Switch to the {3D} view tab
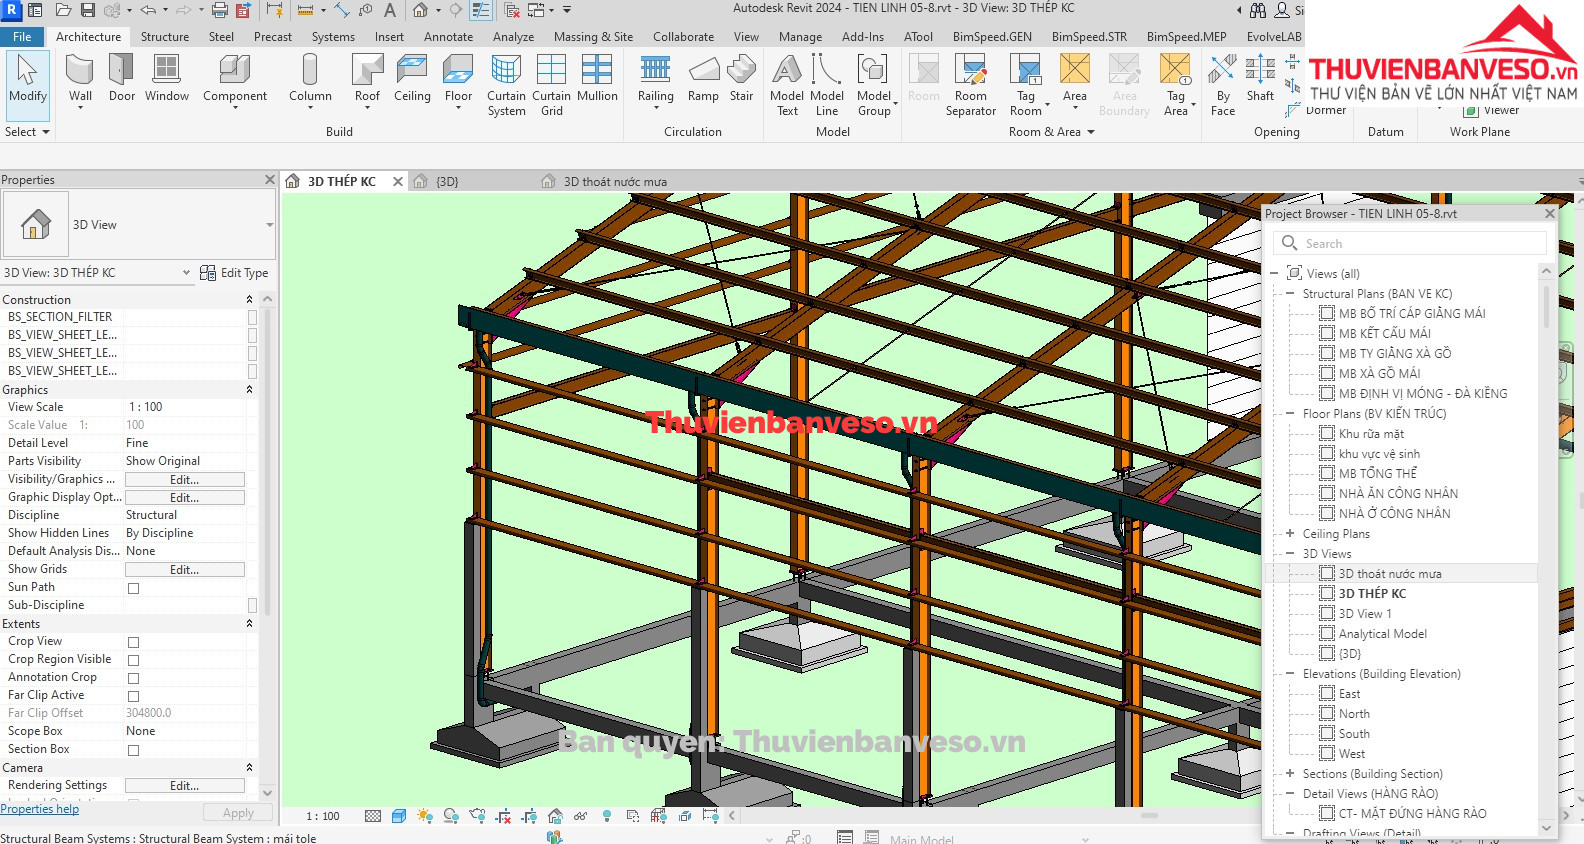 (x=447, y=182)
